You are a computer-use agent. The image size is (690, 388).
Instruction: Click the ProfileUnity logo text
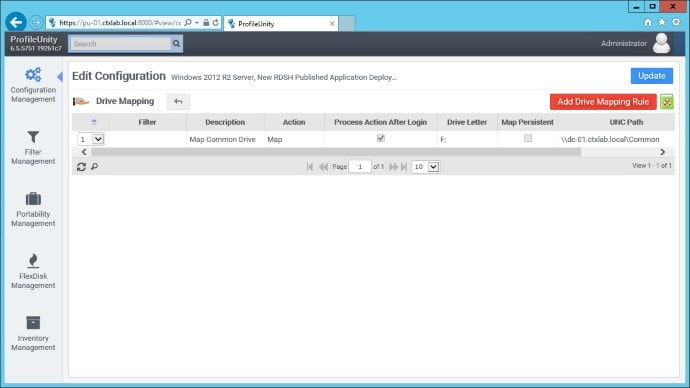tap(34, 39)
